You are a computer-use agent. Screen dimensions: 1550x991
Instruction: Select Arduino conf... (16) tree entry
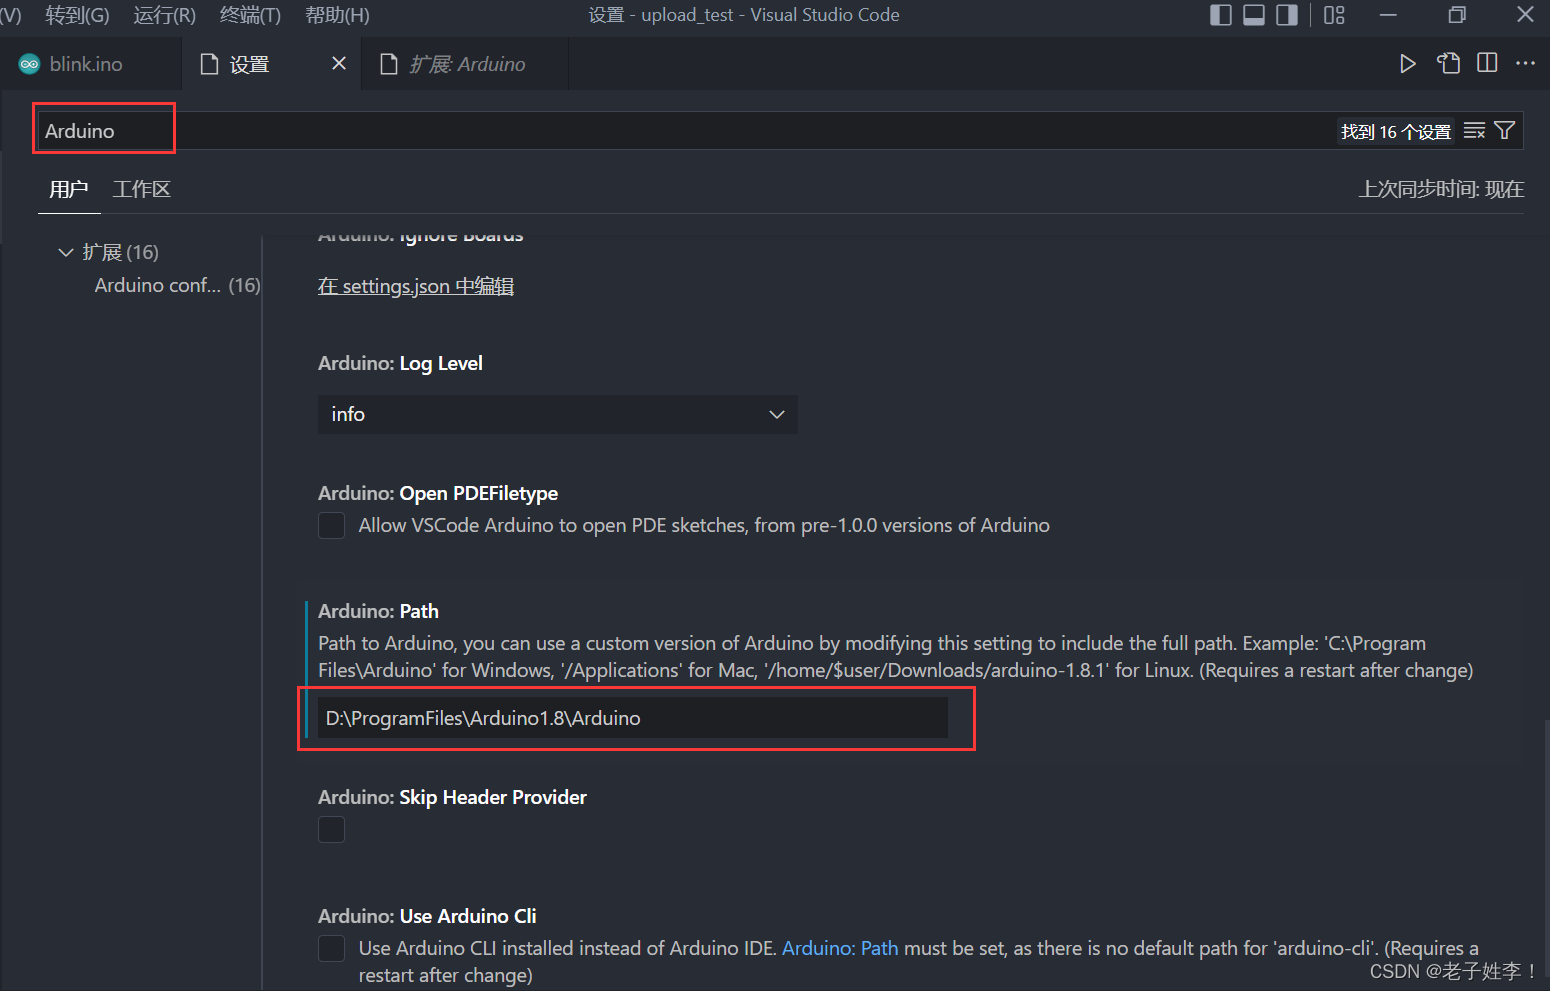coord(177,285)
